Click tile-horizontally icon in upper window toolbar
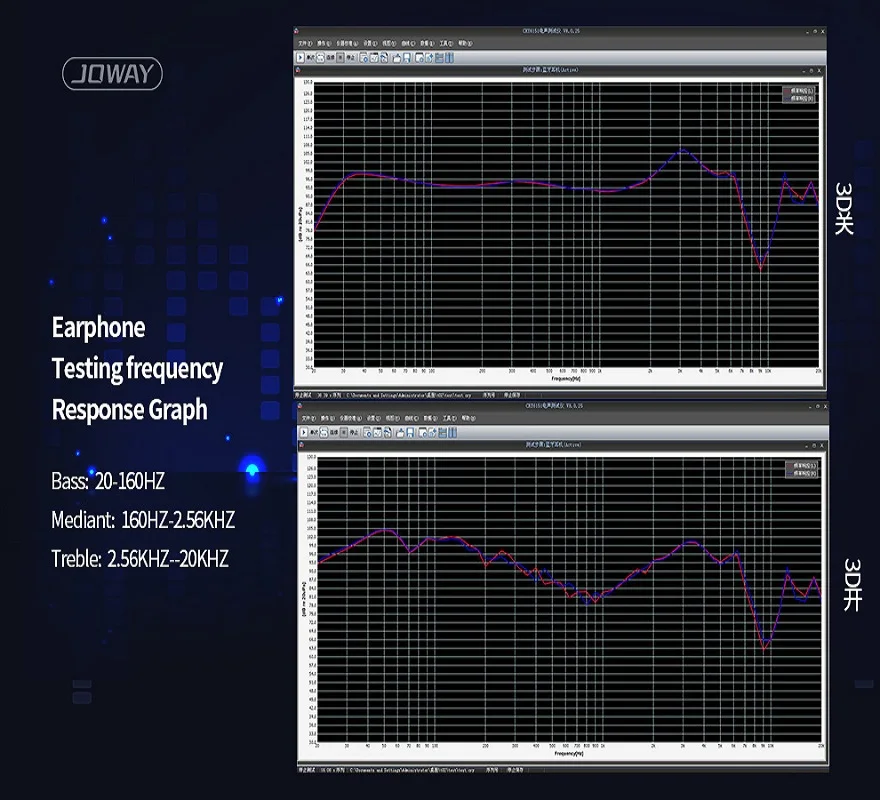 pos(439,58)
